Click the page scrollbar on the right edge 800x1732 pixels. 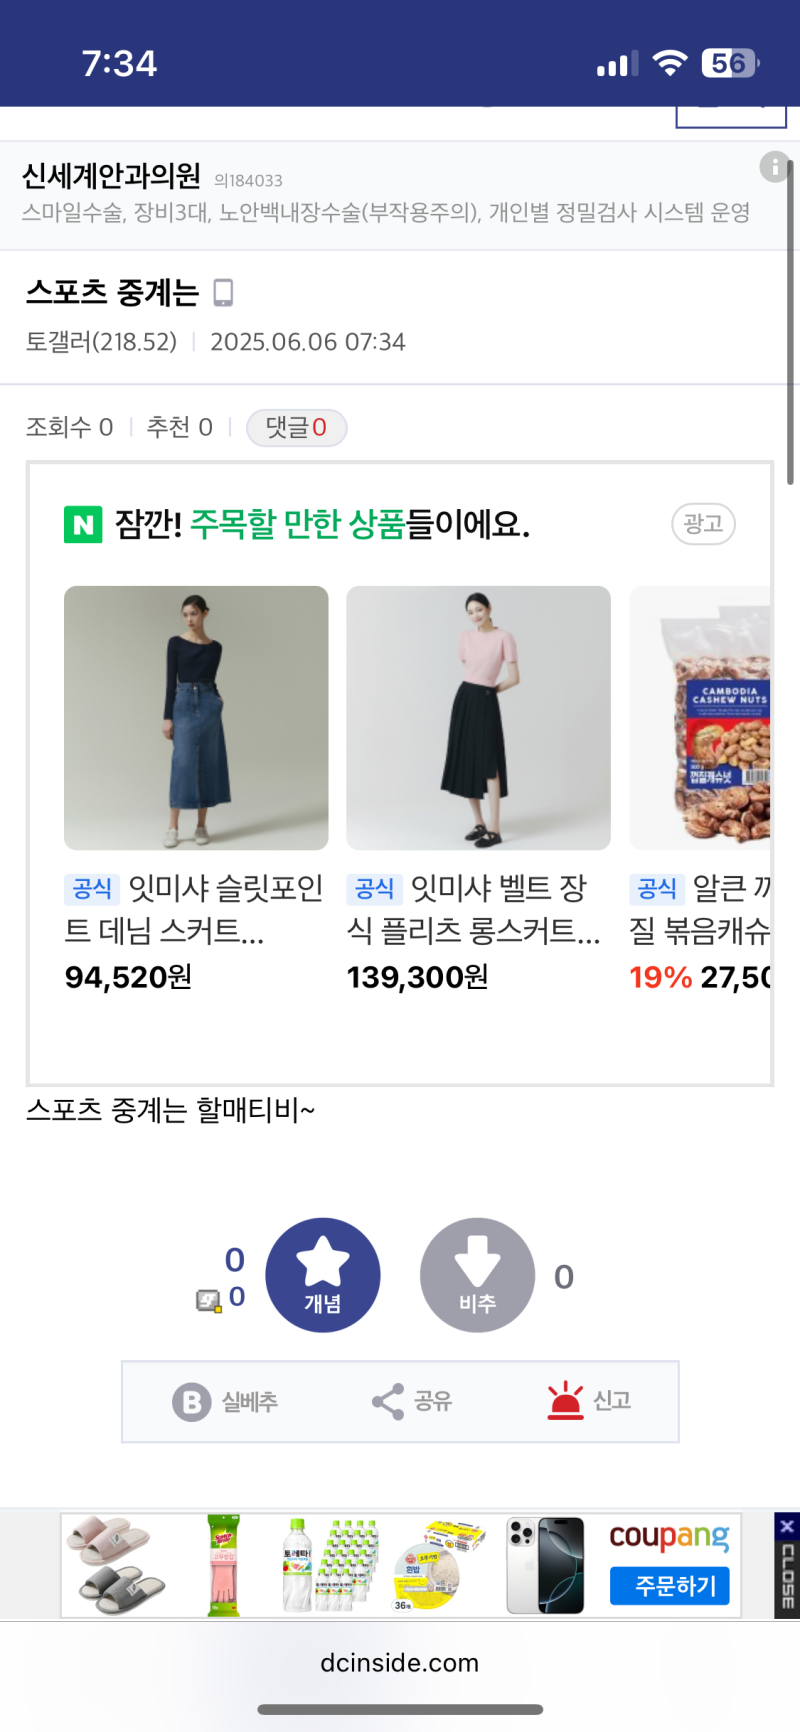790,320
